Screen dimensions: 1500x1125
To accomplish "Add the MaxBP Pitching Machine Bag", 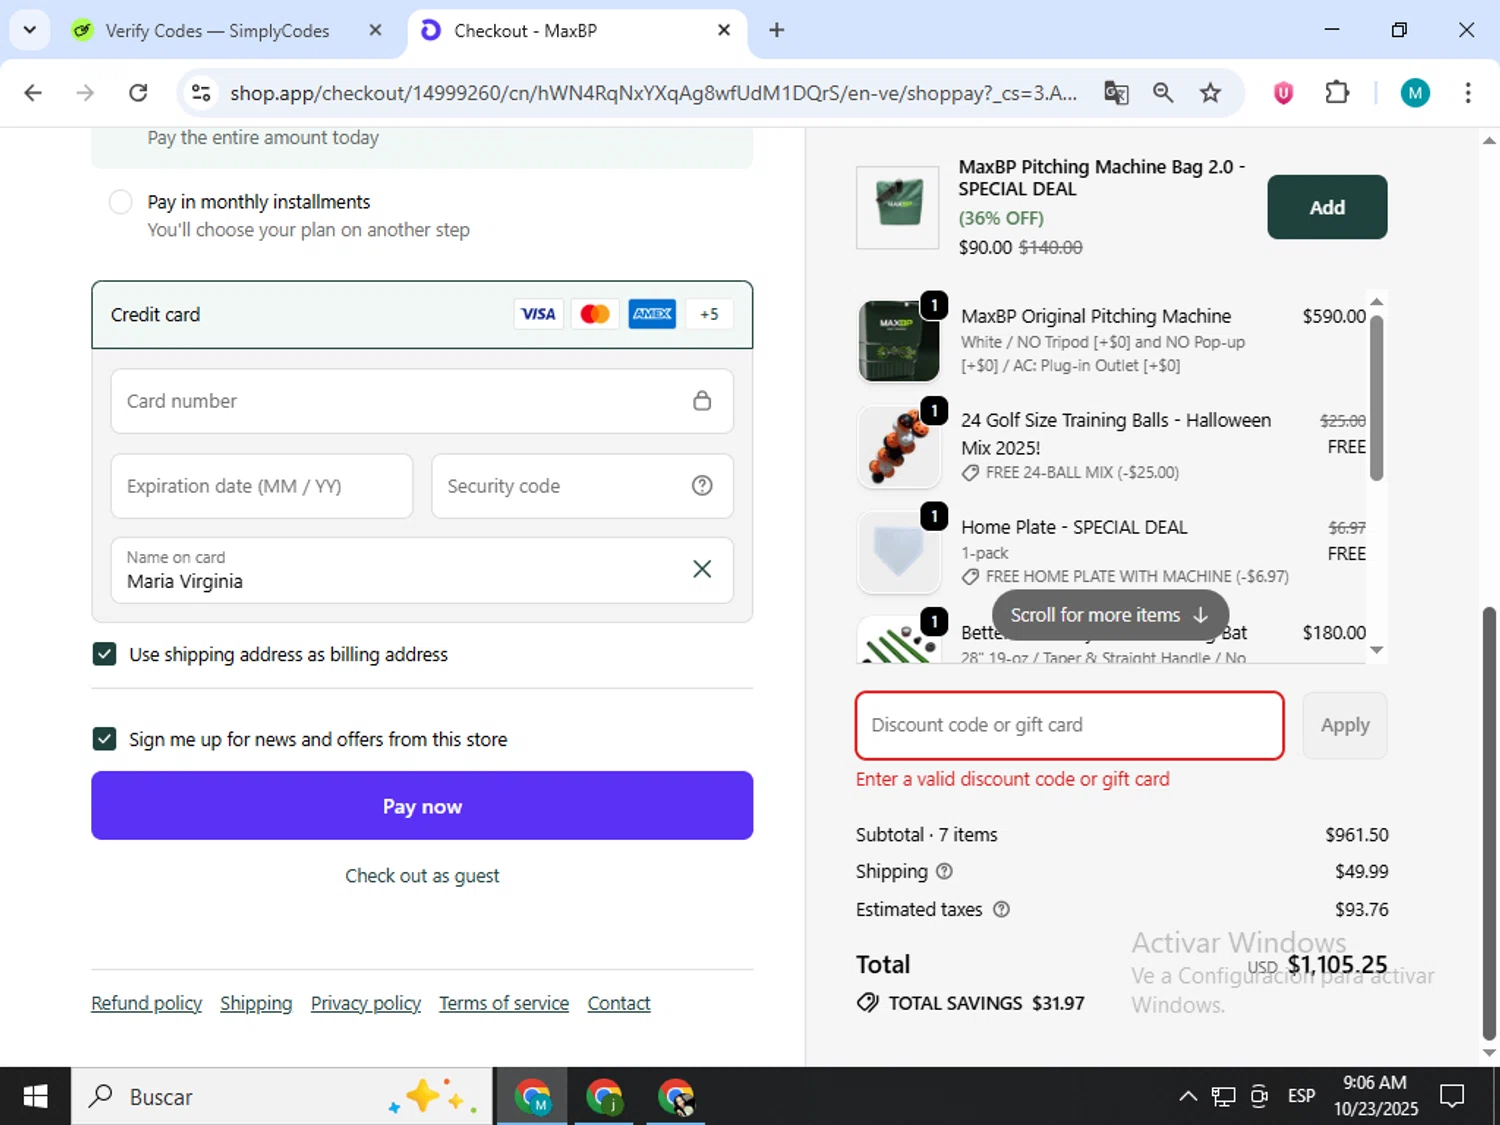I will (1327, 207).
